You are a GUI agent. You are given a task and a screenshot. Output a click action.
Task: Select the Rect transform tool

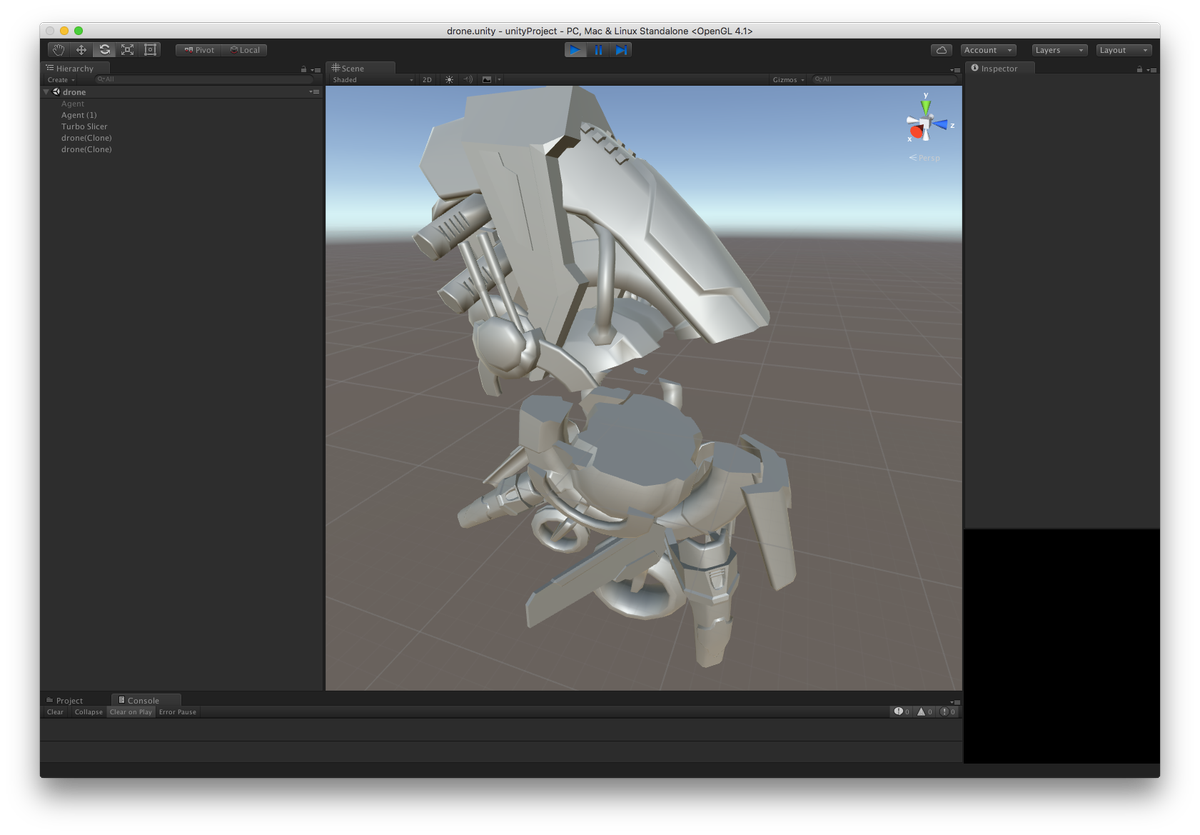coord(150,50)
